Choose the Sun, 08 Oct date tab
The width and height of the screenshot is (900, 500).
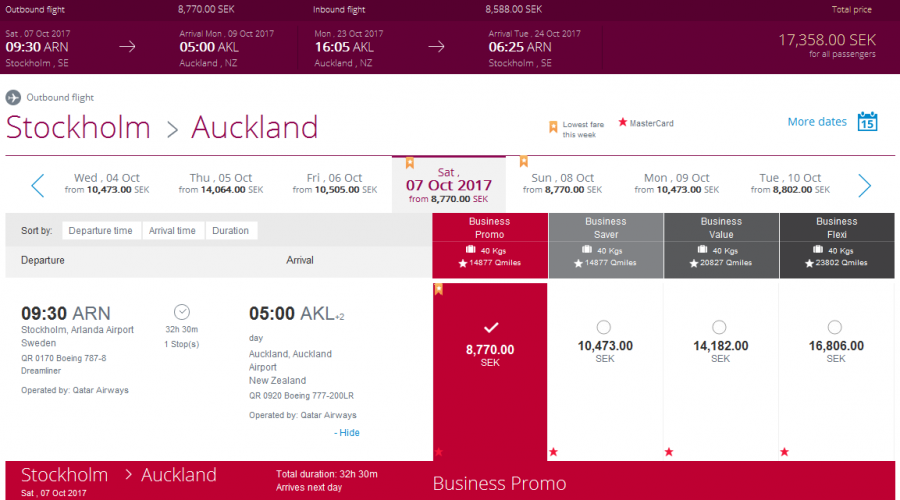[562, 184]
